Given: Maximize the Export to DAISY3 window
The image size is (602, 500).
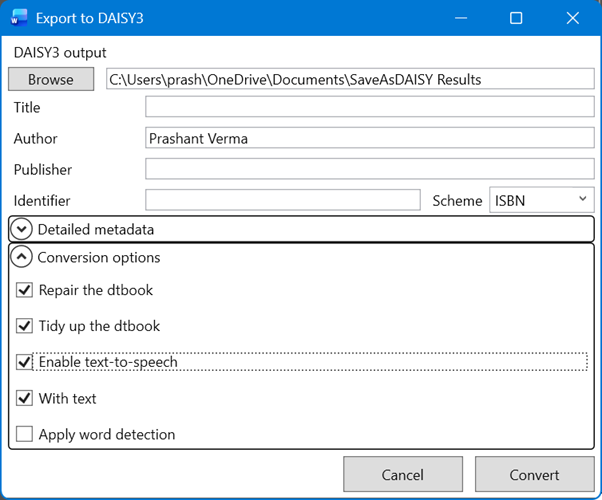Looking at the screenshot, I should point(516,18).
